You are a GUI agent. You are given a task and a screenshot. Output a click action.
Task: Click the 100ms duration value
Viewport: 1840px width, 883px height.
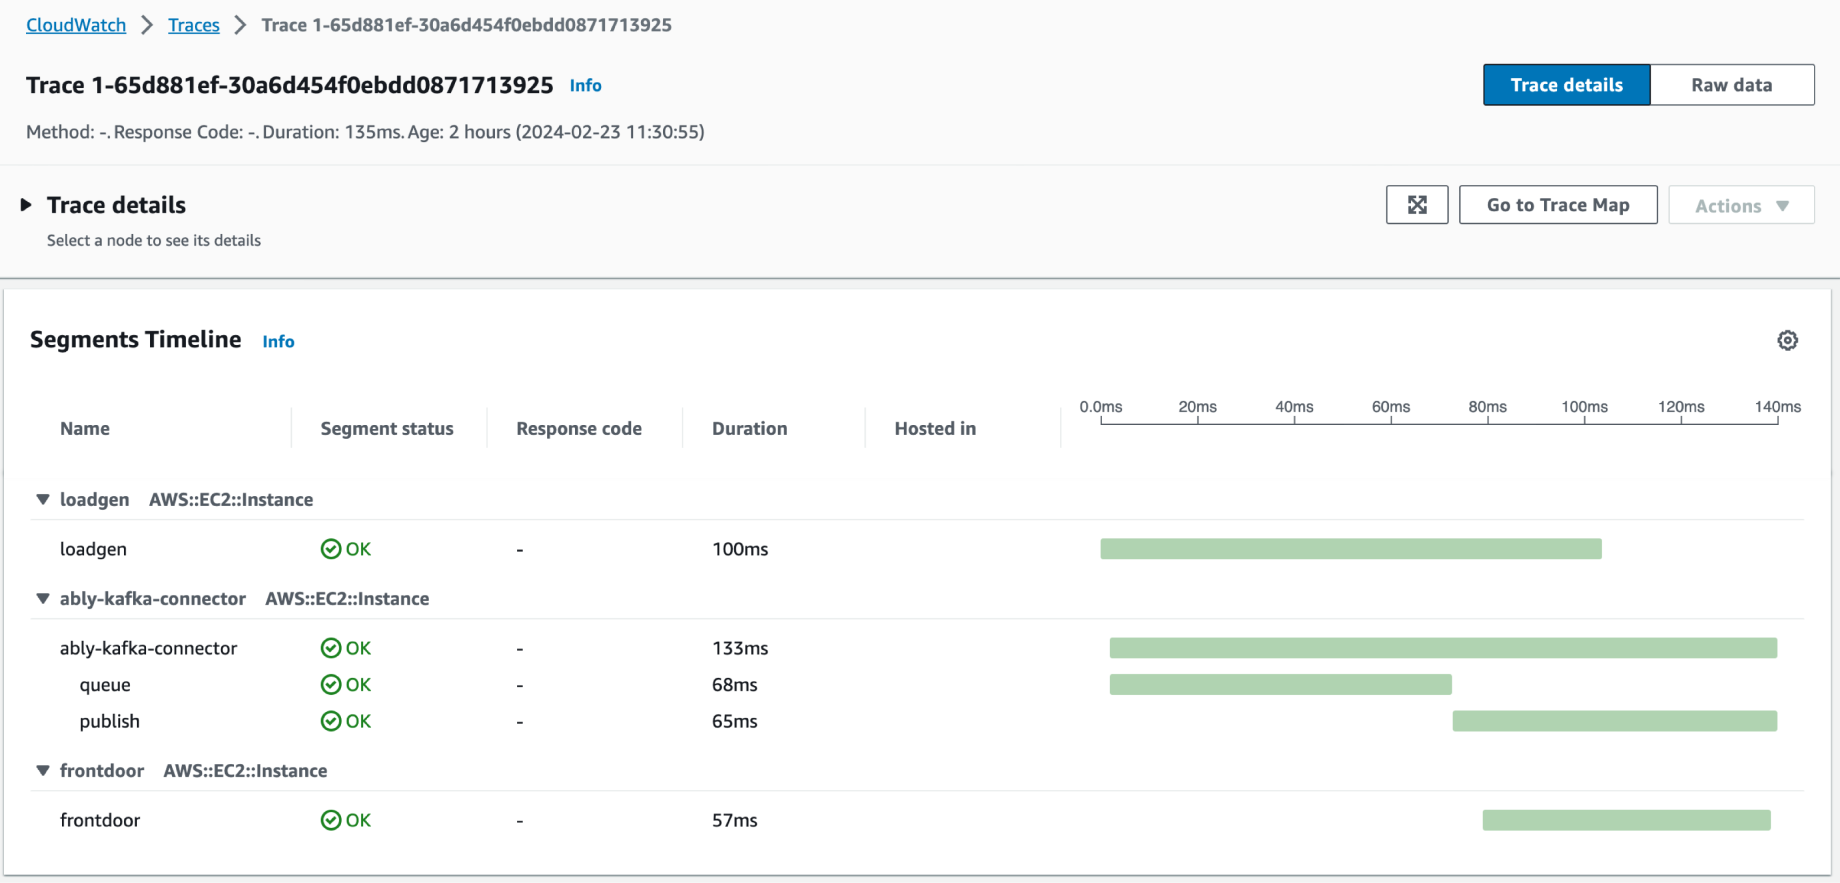tap(740, 549)
